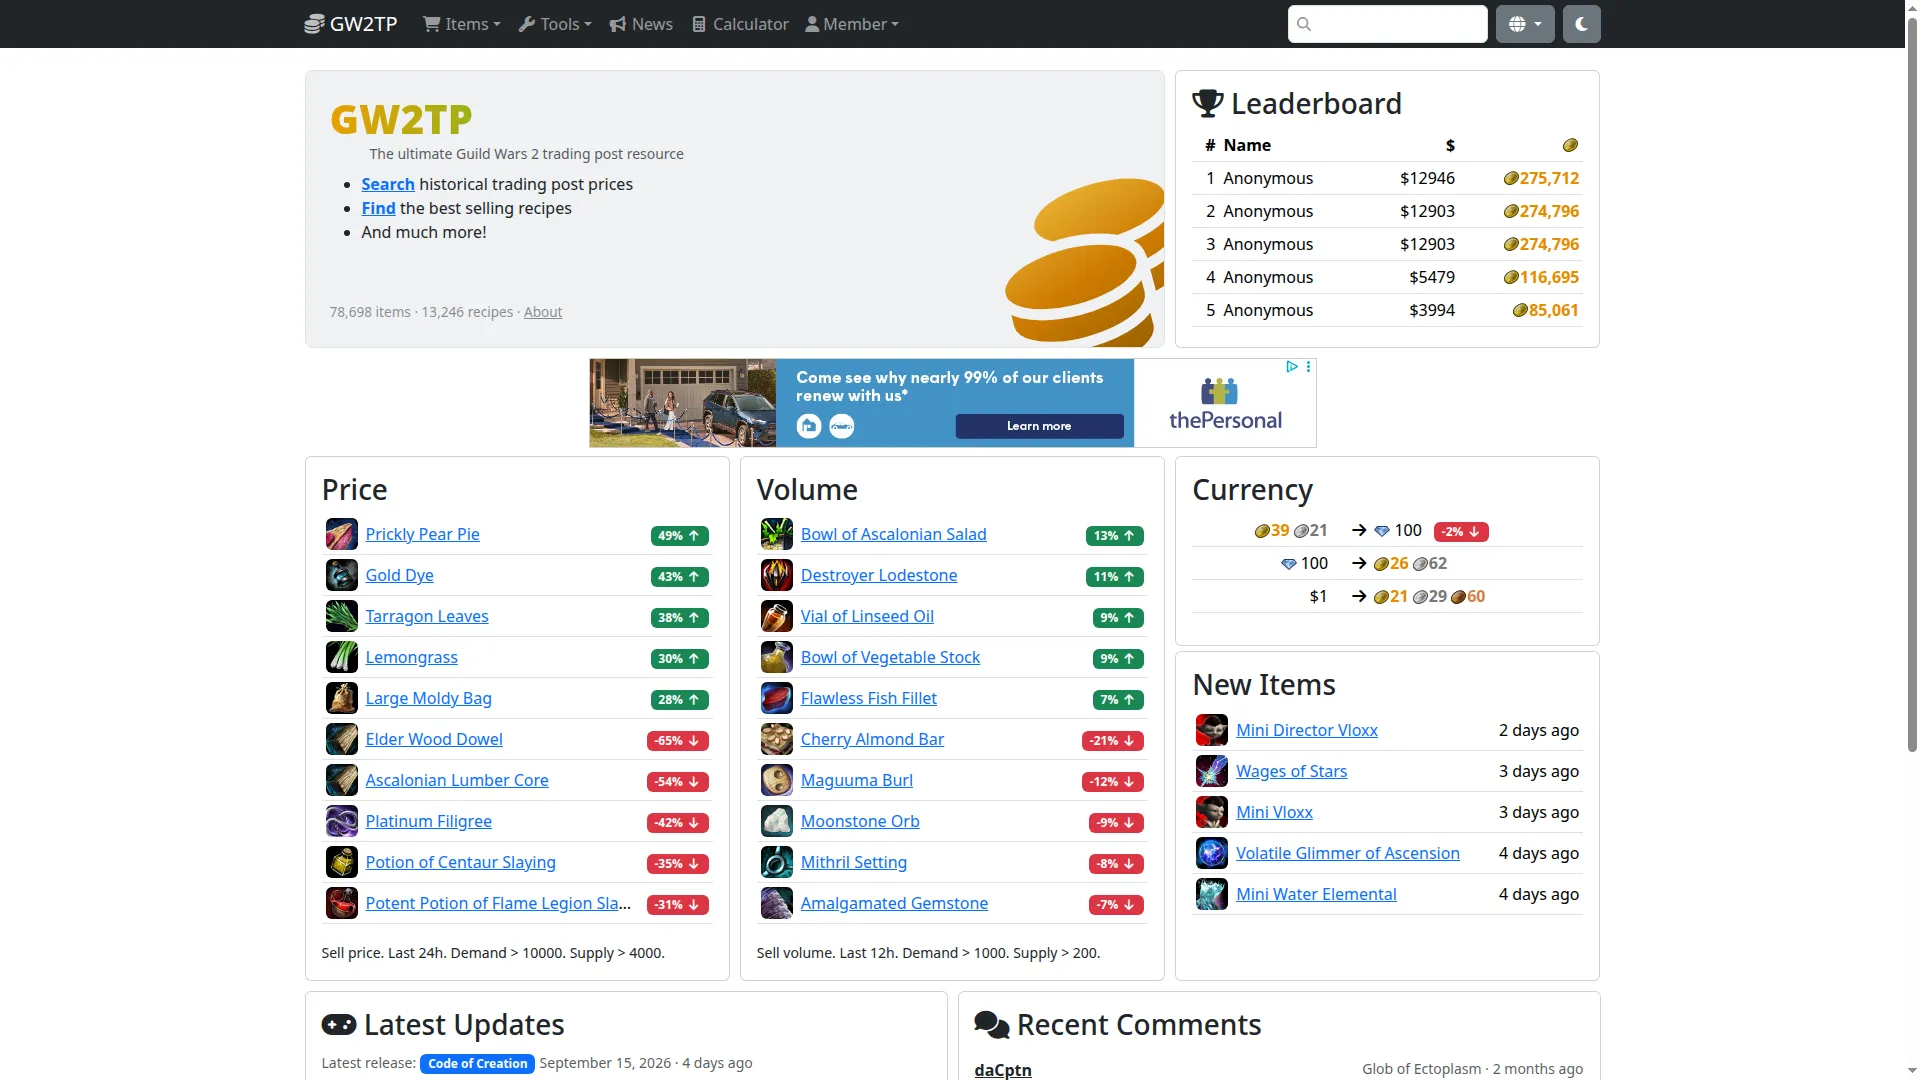Open the Calculator page
The width and height of the screenshot is (1920, 1080).
(740, 24)
